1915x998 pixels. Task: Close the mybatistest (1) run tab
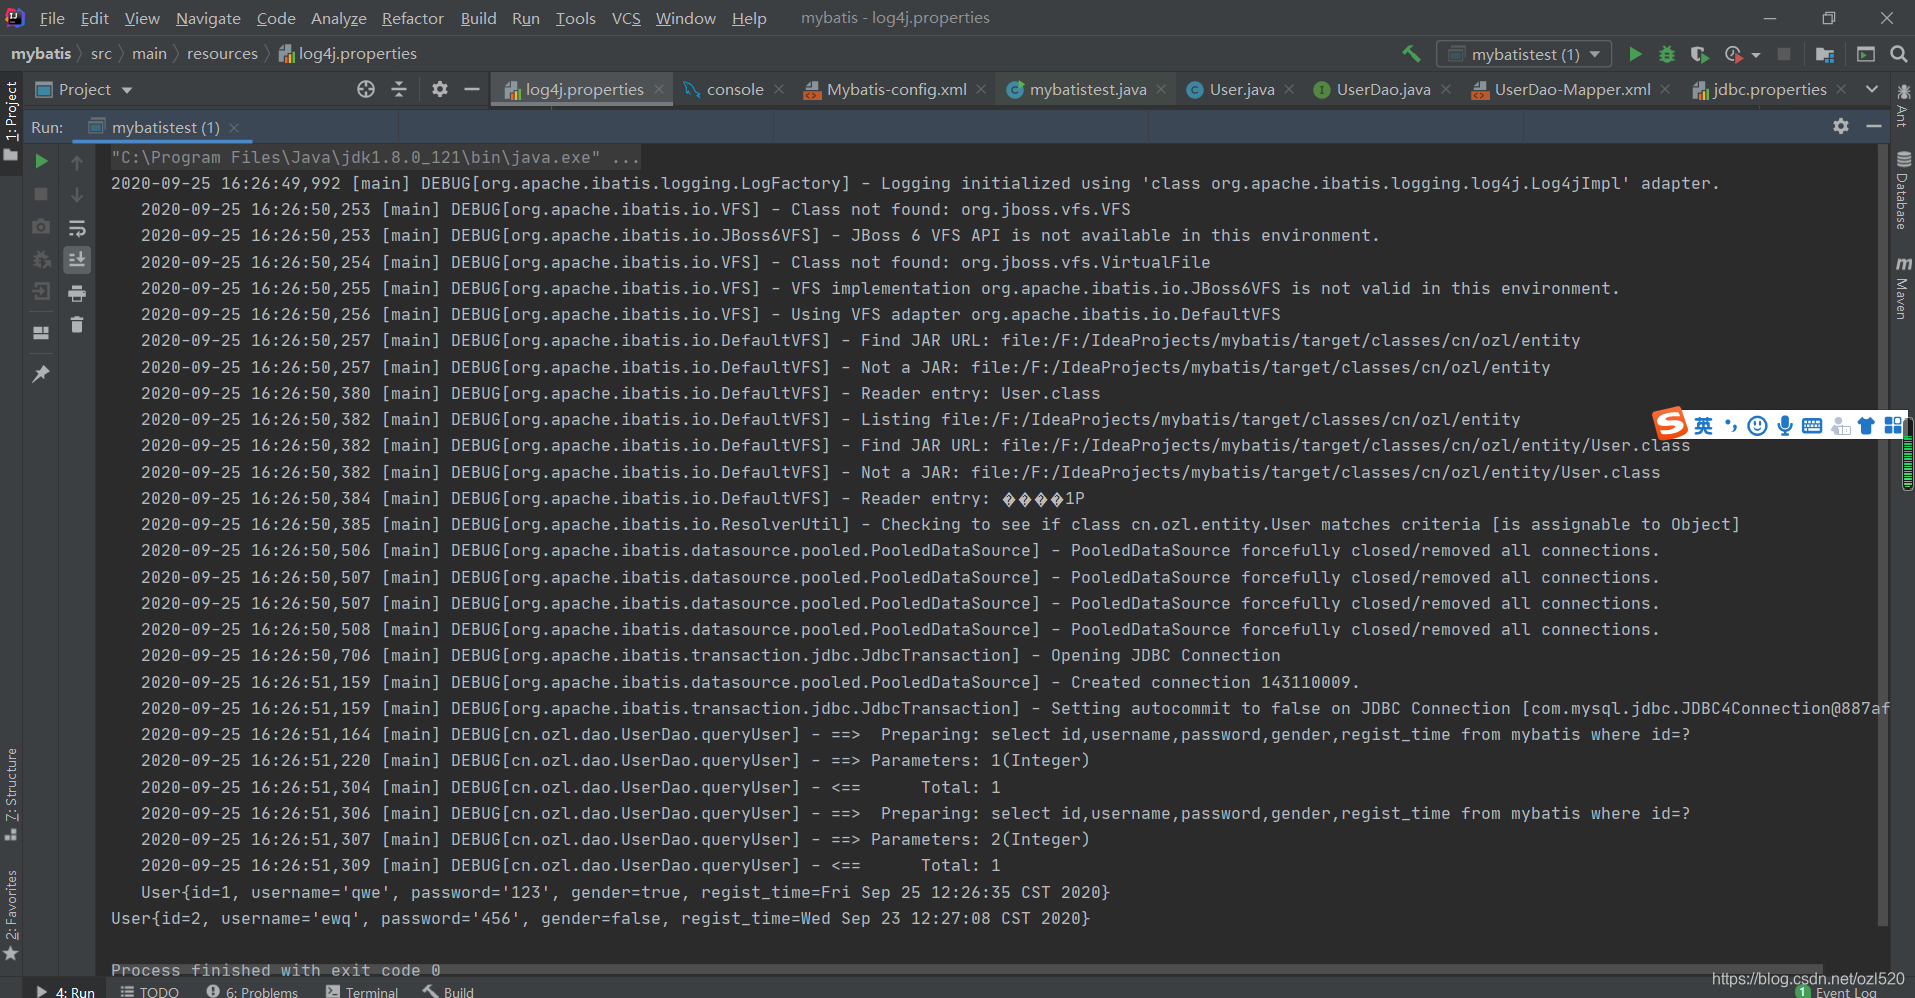click(234, 127)
